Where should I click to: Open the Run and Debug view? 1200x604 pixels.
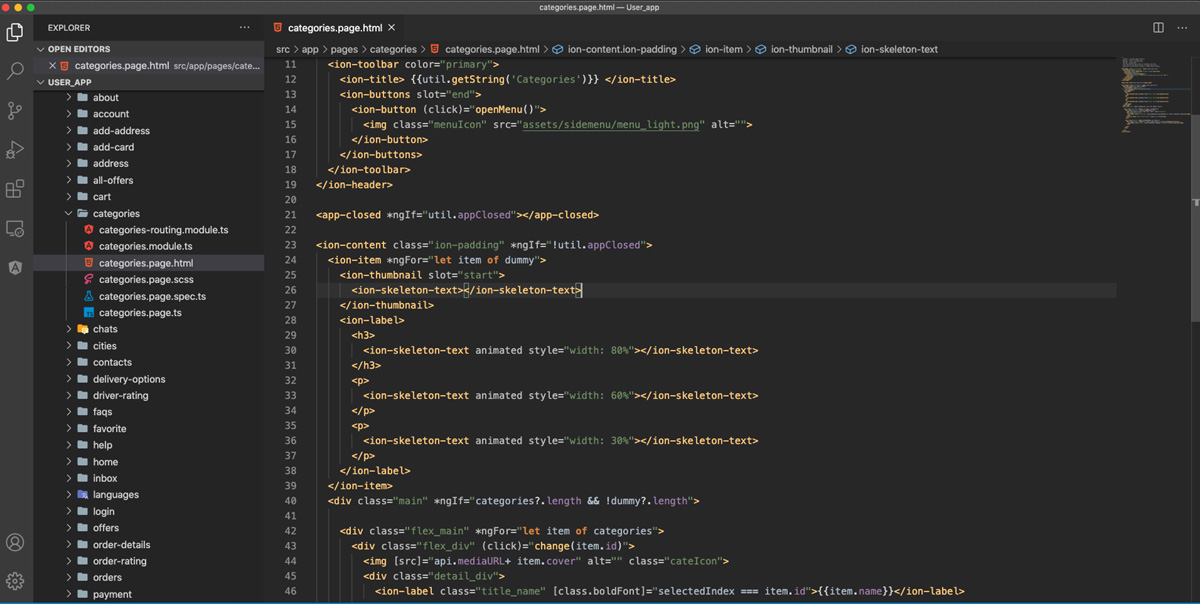pyautogui.click(x=15, y=150)
